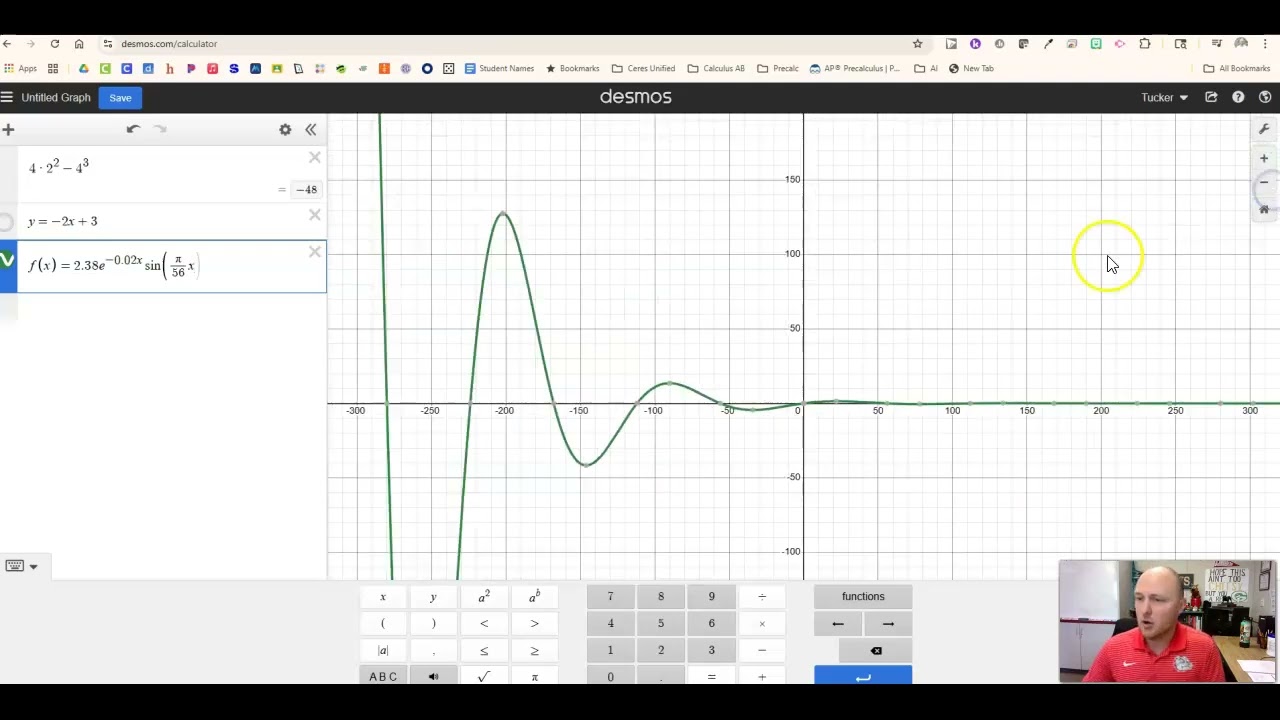Open the Precalc bookmark folder

(778, 68)
